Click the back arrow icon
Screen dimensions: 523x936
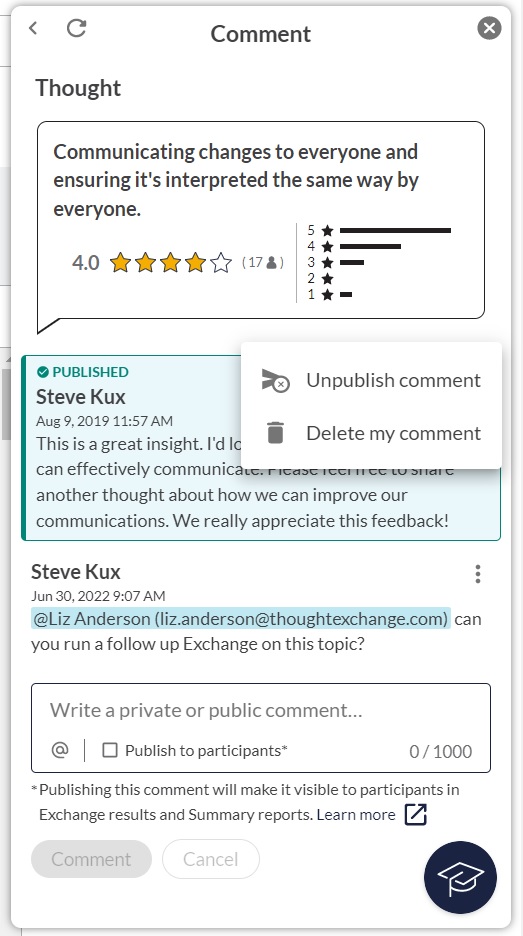point(33,27)
